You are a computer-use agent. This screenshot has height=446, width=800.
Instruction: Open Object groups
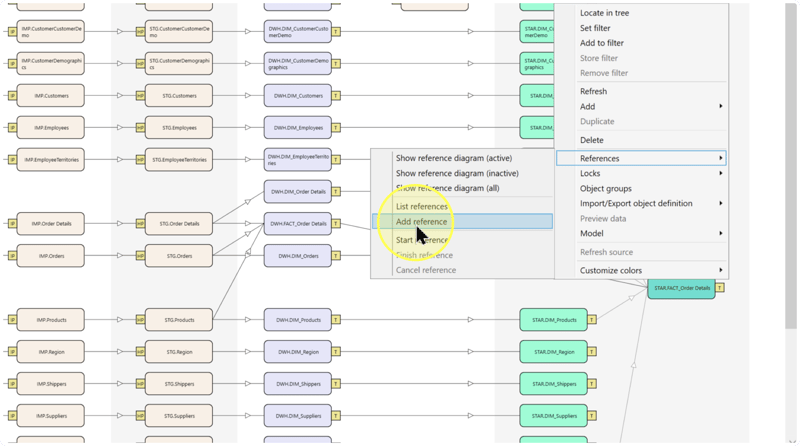pos(606,188)
